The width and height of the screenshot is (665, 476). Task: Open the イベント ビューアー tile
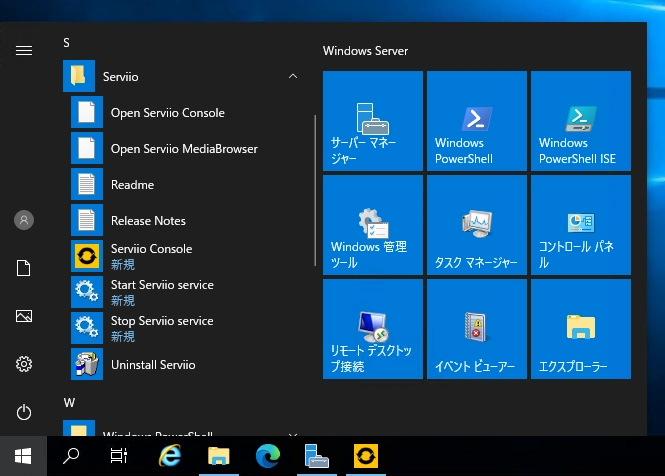477,329
